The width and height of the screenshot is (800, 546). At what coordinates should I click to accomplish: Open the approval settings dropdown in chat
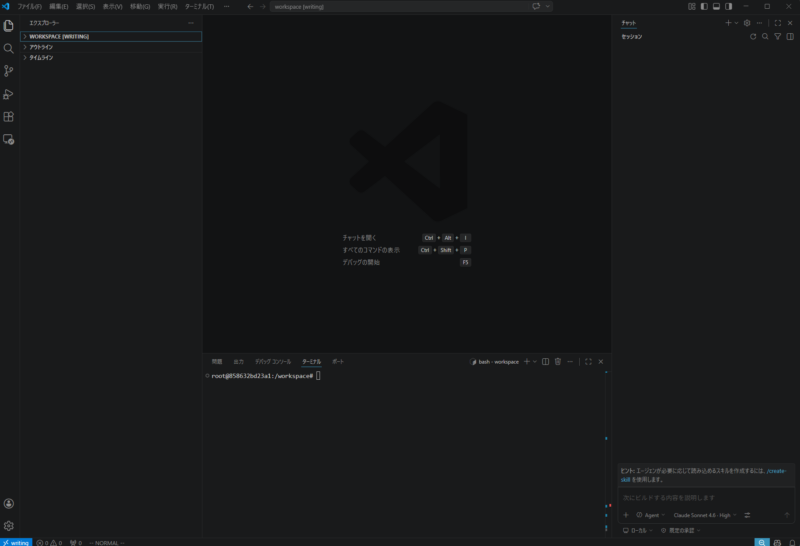pos(680,531)
